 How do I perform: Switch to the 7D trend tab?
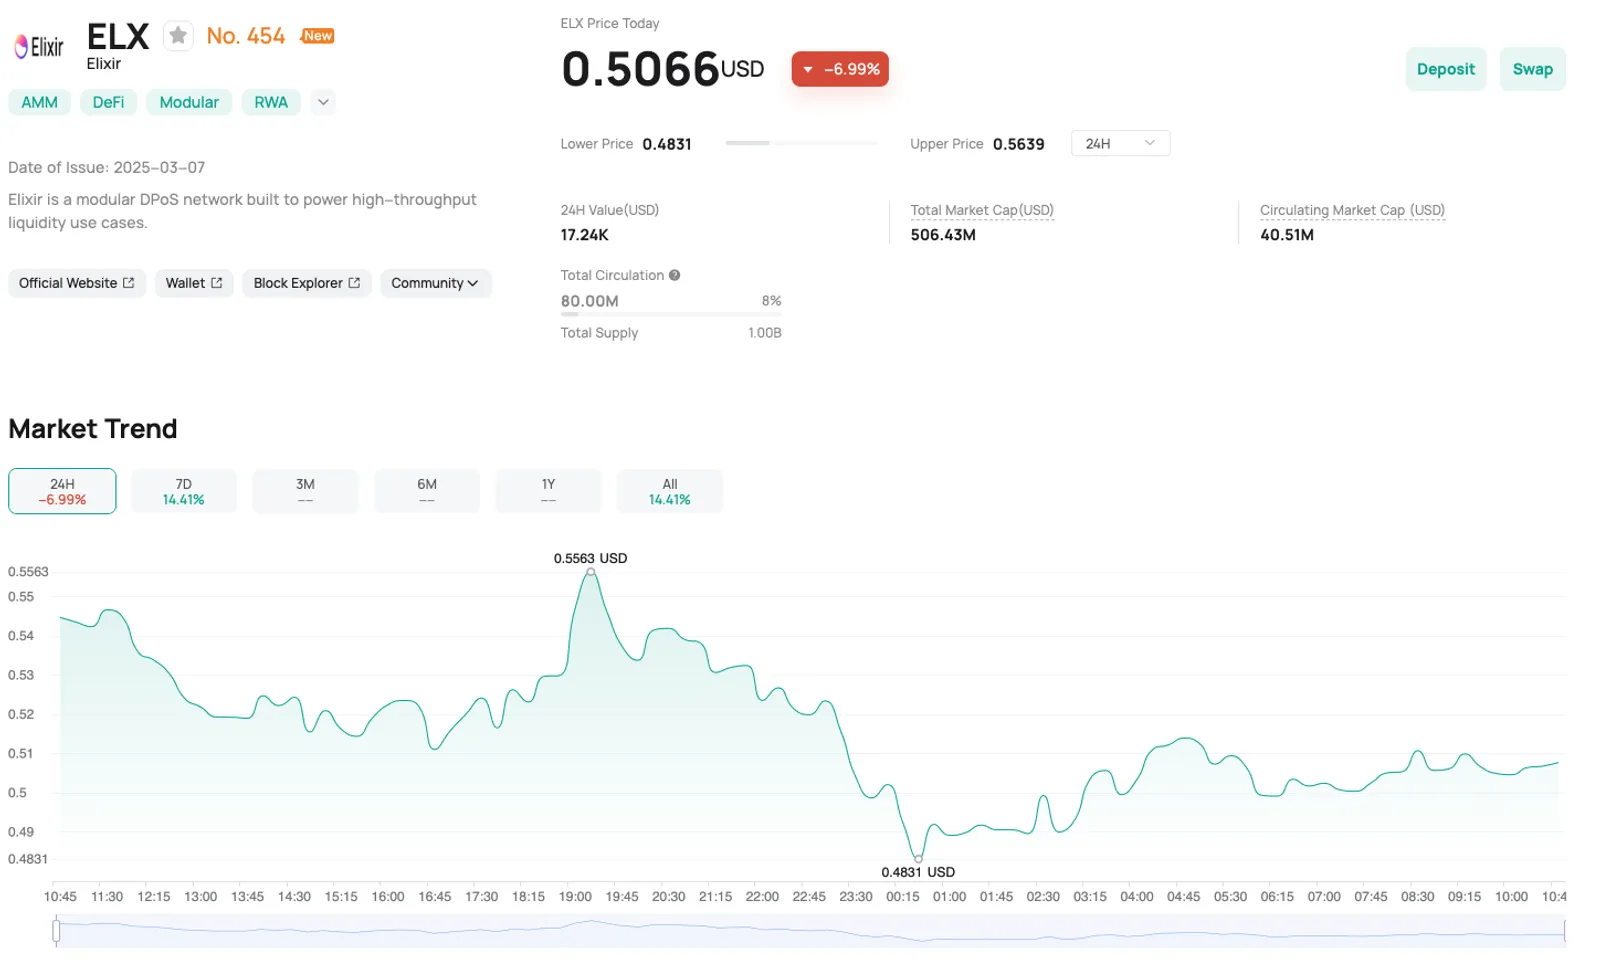[x=184, y=491]
